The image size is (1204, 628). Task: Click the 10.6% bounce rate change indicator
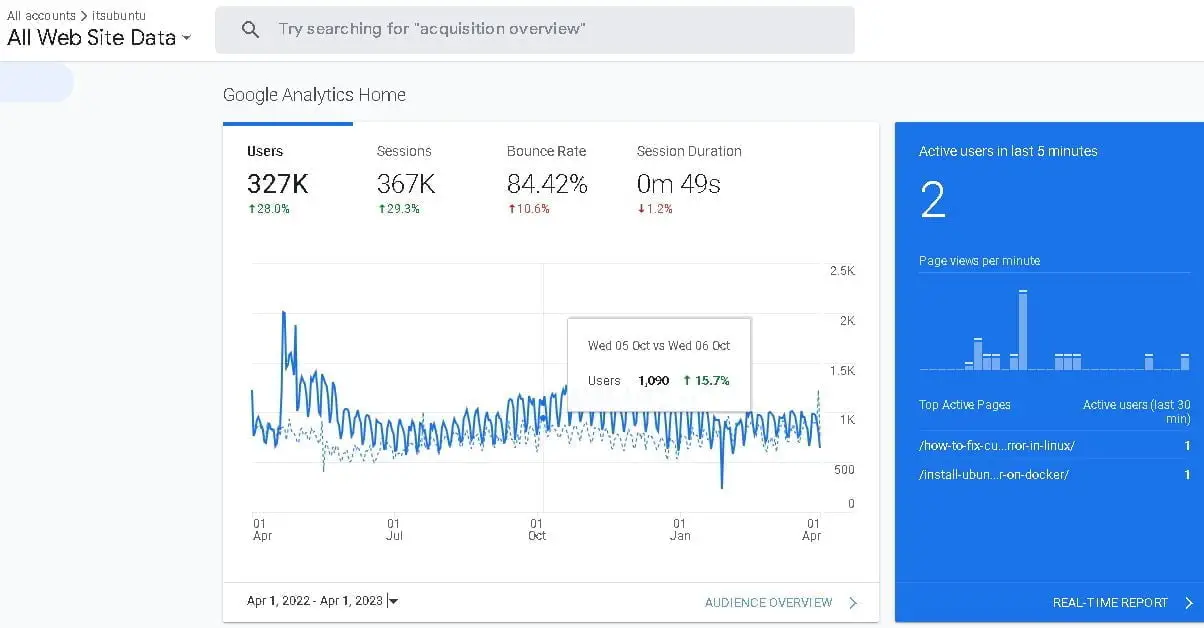tap(528, 209)
